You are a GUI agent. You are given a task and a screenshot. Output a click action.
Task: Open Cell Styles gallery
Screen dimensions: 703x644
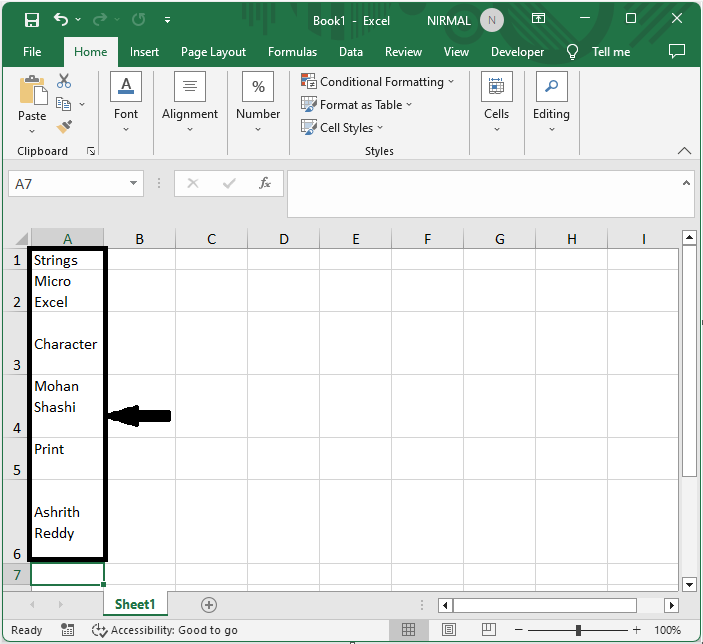pos(342,127)
